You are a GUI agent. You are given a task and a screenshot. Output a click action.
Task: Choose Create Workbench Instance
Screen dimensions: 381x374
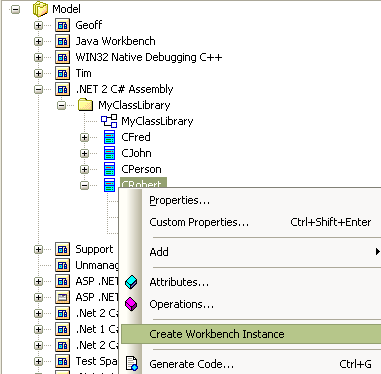tap(250, 334)
